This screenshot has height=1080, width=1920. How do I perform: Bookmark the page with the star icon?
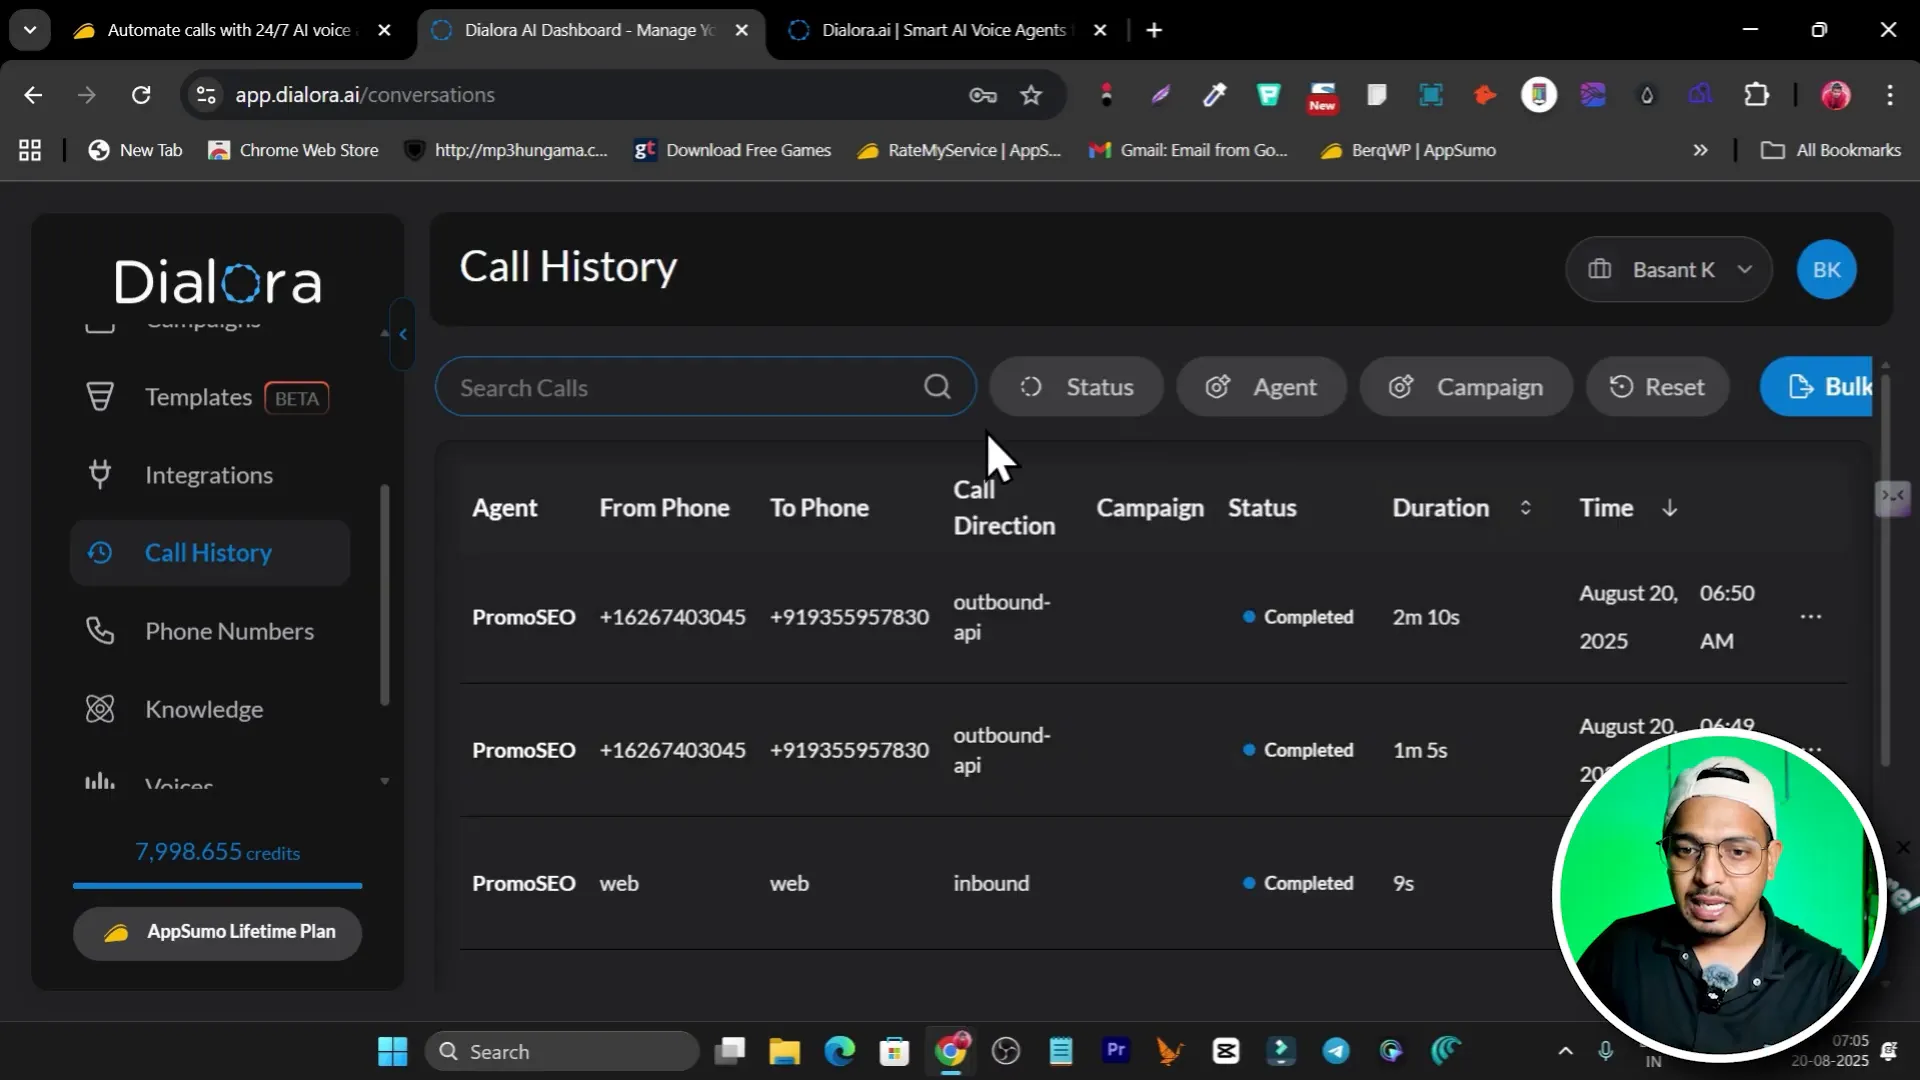pos(1031,95)
